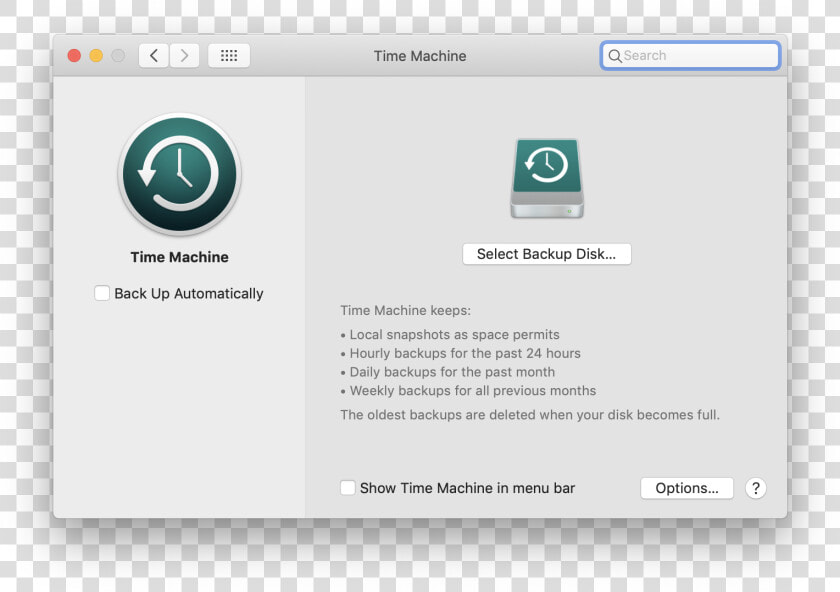The width and height of the screenshot is (840, 592).
Task: Click 'The oldest backups are deleted' sentence
Action: (x=530, y=415)
